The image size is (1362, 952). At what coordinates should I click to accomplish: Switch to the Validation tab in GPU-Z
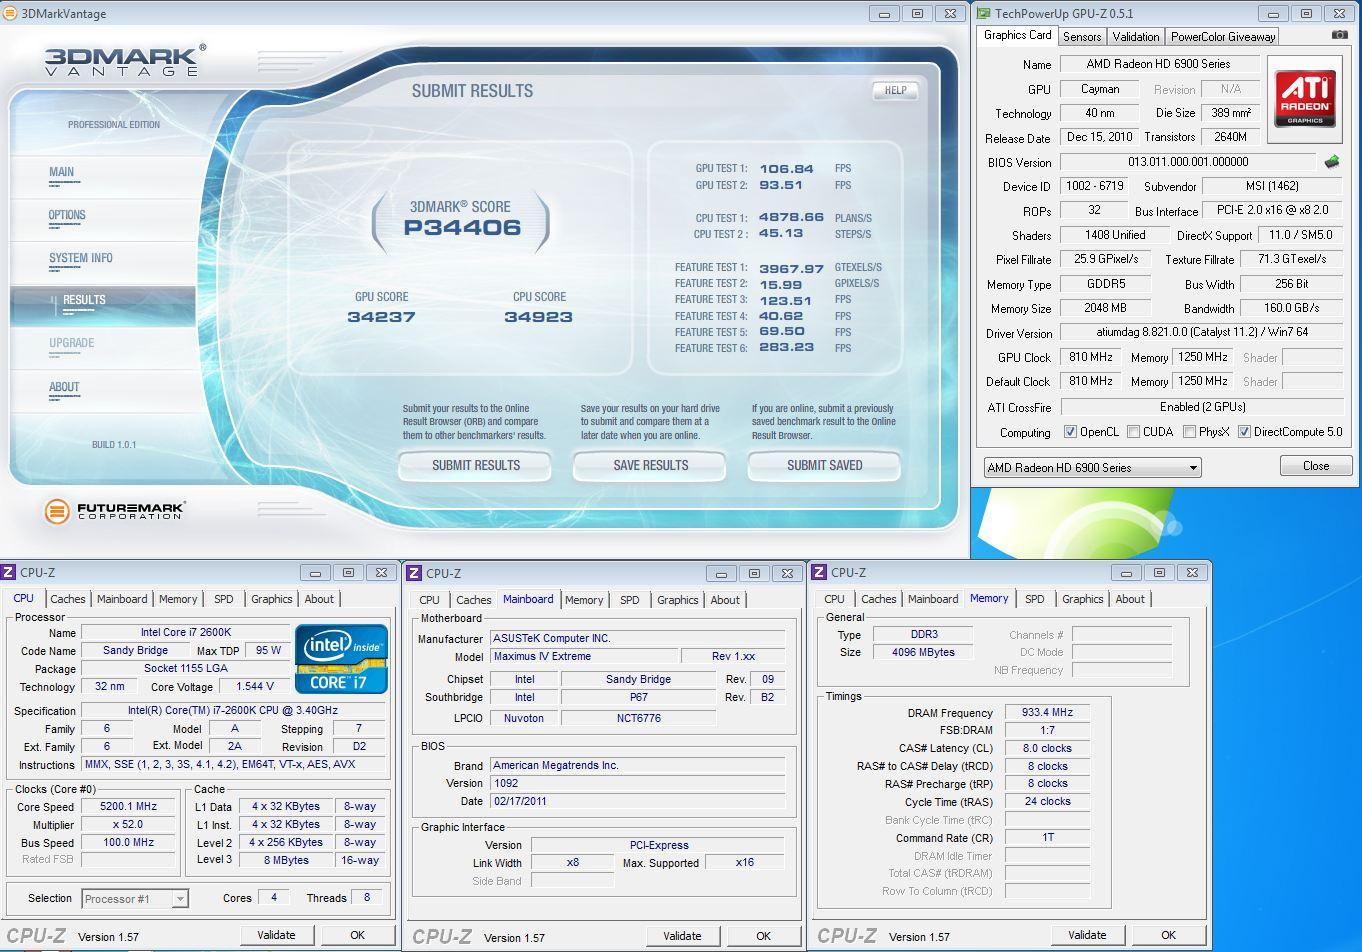[x=1136, y=37]
